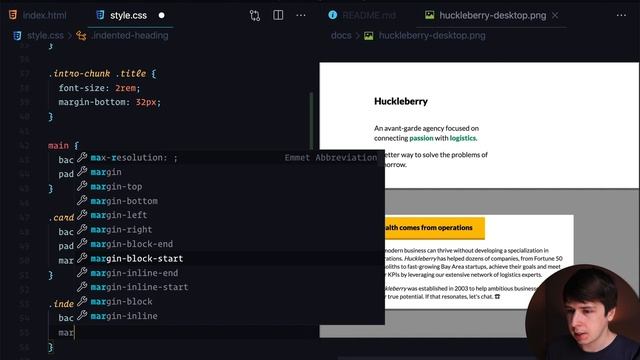Click .indented-heading breadcrumb segment

(130, 36)
